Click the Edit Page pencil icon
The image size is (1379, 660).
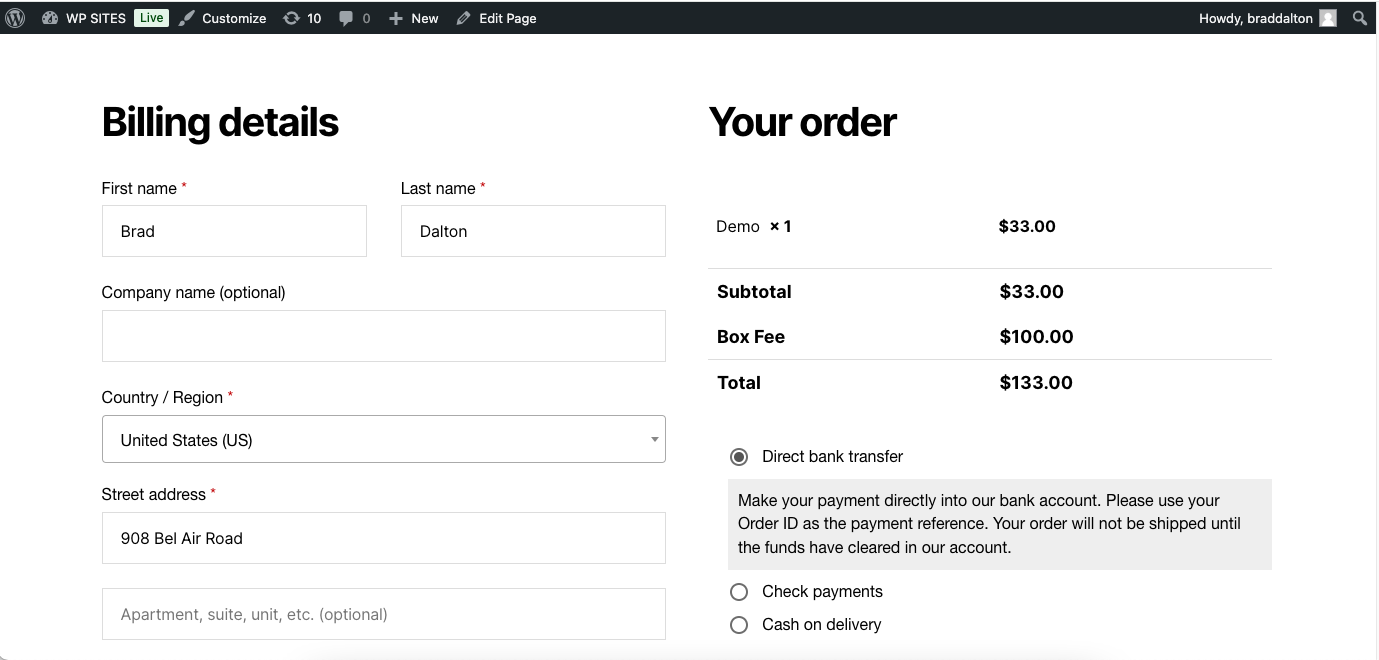pyautogui.click(x=463, y=18)
